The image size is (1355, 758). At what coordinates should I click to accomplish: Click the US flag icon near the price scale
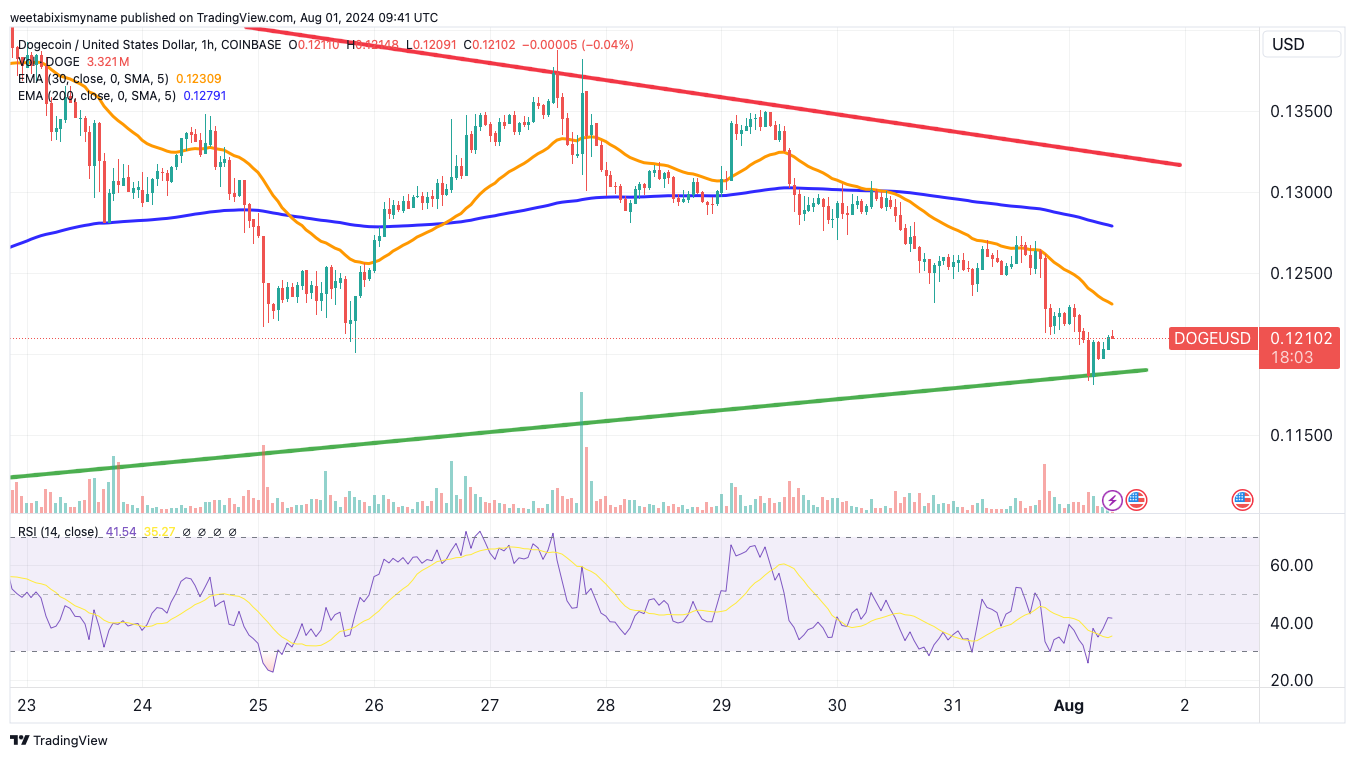point(1242,500)
